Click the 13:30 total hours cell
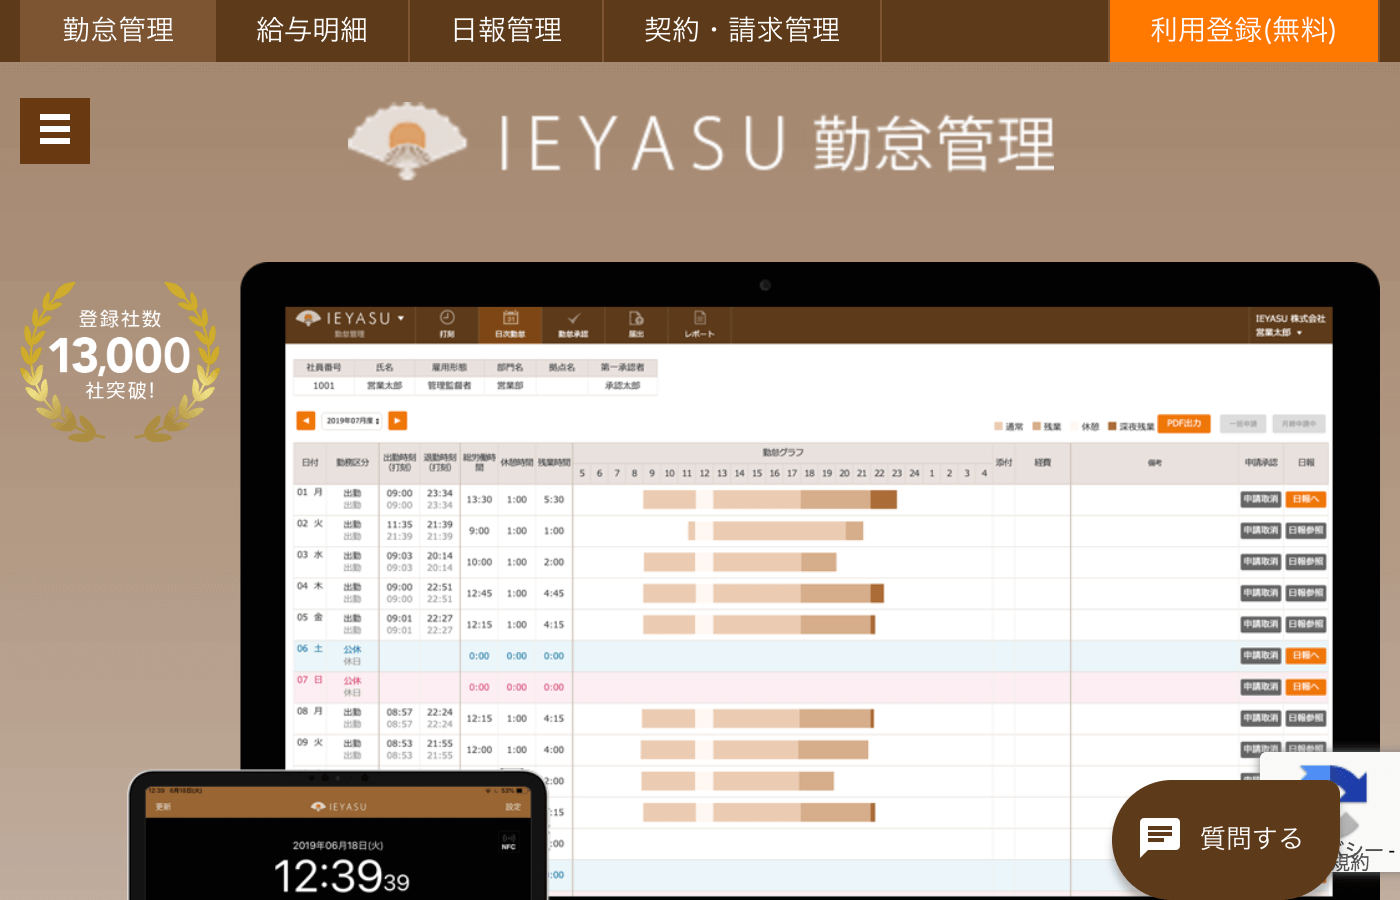Screen dimensions: 1400x900 (x=479, y=500)
